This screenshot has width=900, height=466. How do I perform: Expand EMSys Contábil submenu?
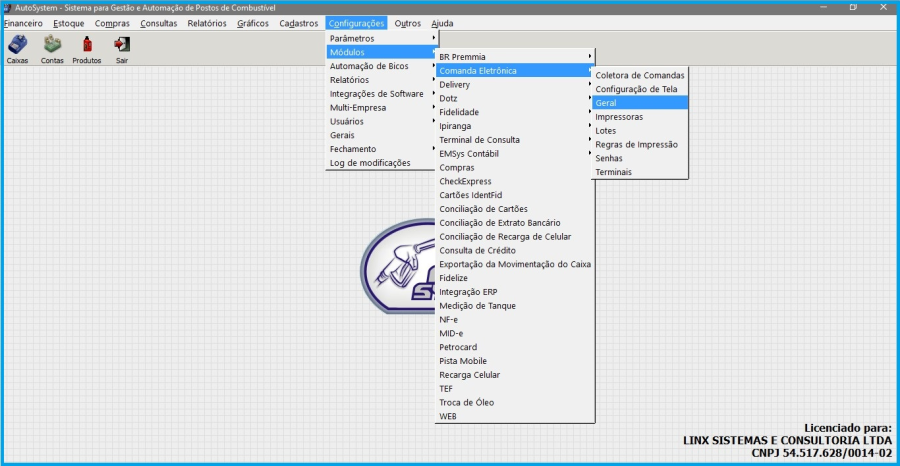(x=515, y=153)
